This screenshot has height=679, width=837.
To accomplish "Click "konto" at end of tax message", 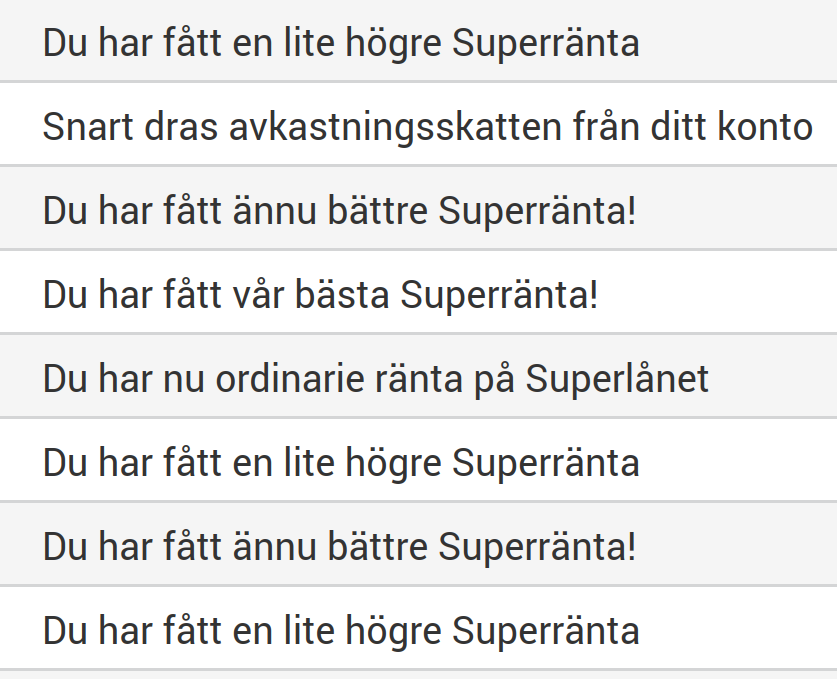I will (x=764, y=128).
